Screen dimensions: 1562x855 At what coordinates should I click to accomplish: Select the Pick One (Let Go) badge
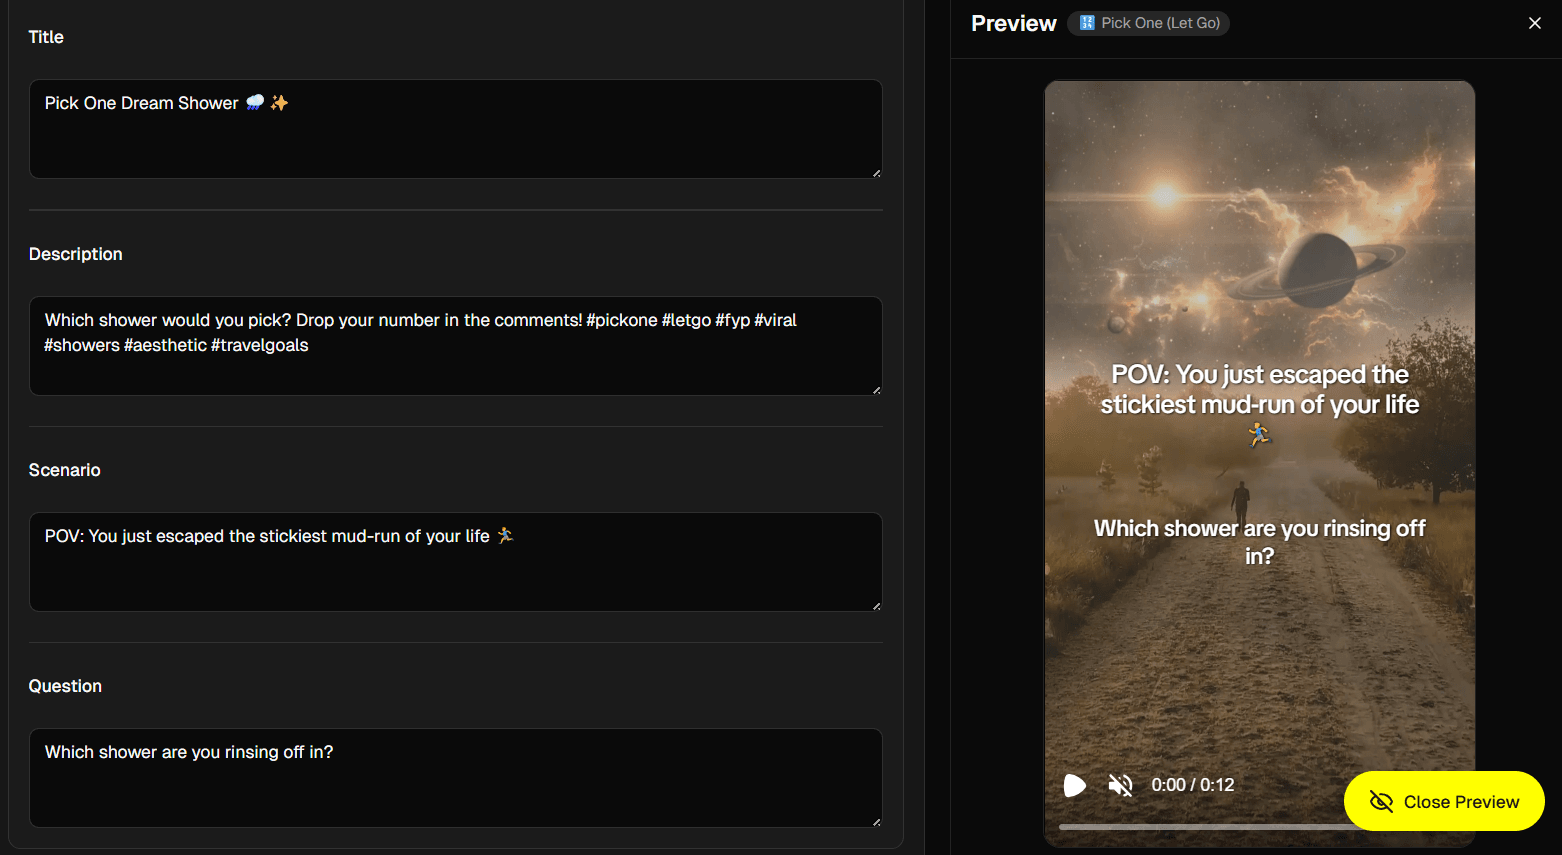tap(1149, 23)
